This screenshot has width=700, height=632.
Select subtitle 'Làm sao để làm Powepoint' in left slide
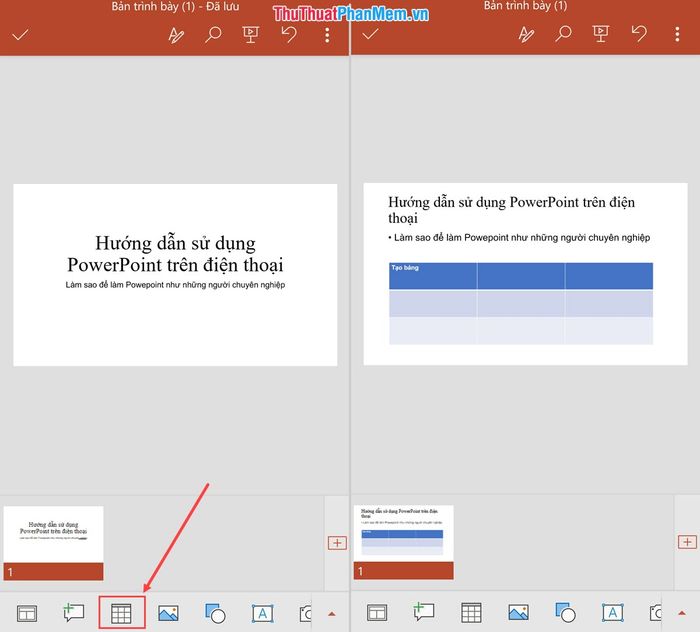click(175, 285)
